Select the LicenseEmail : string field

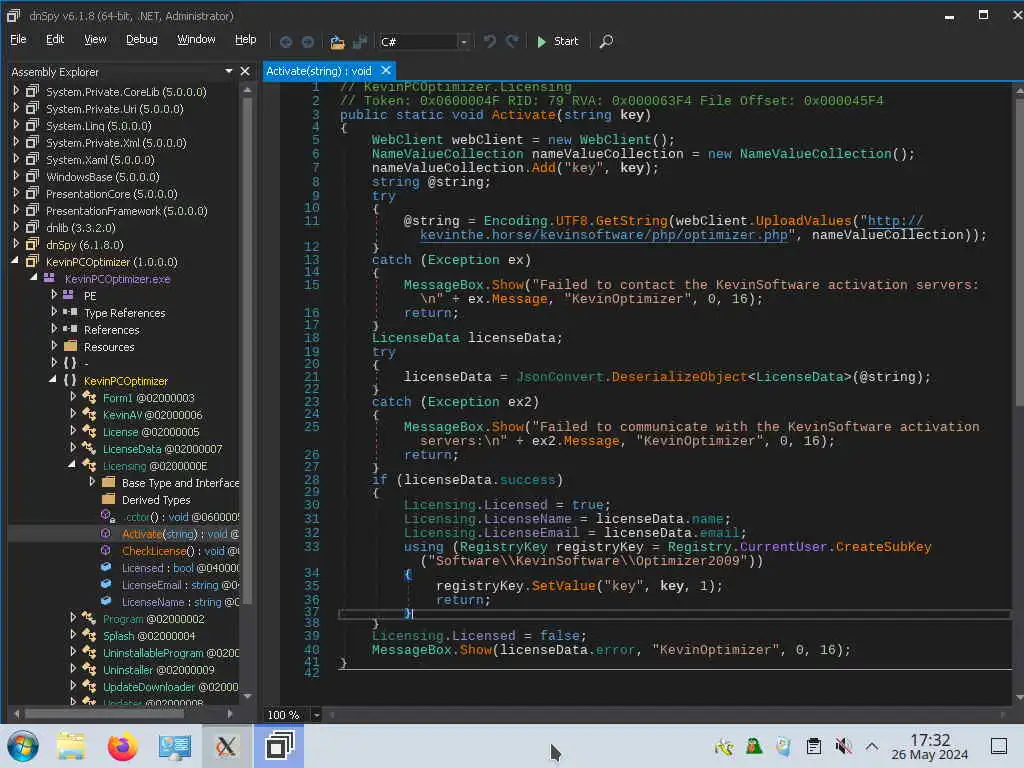pos(180,584)
